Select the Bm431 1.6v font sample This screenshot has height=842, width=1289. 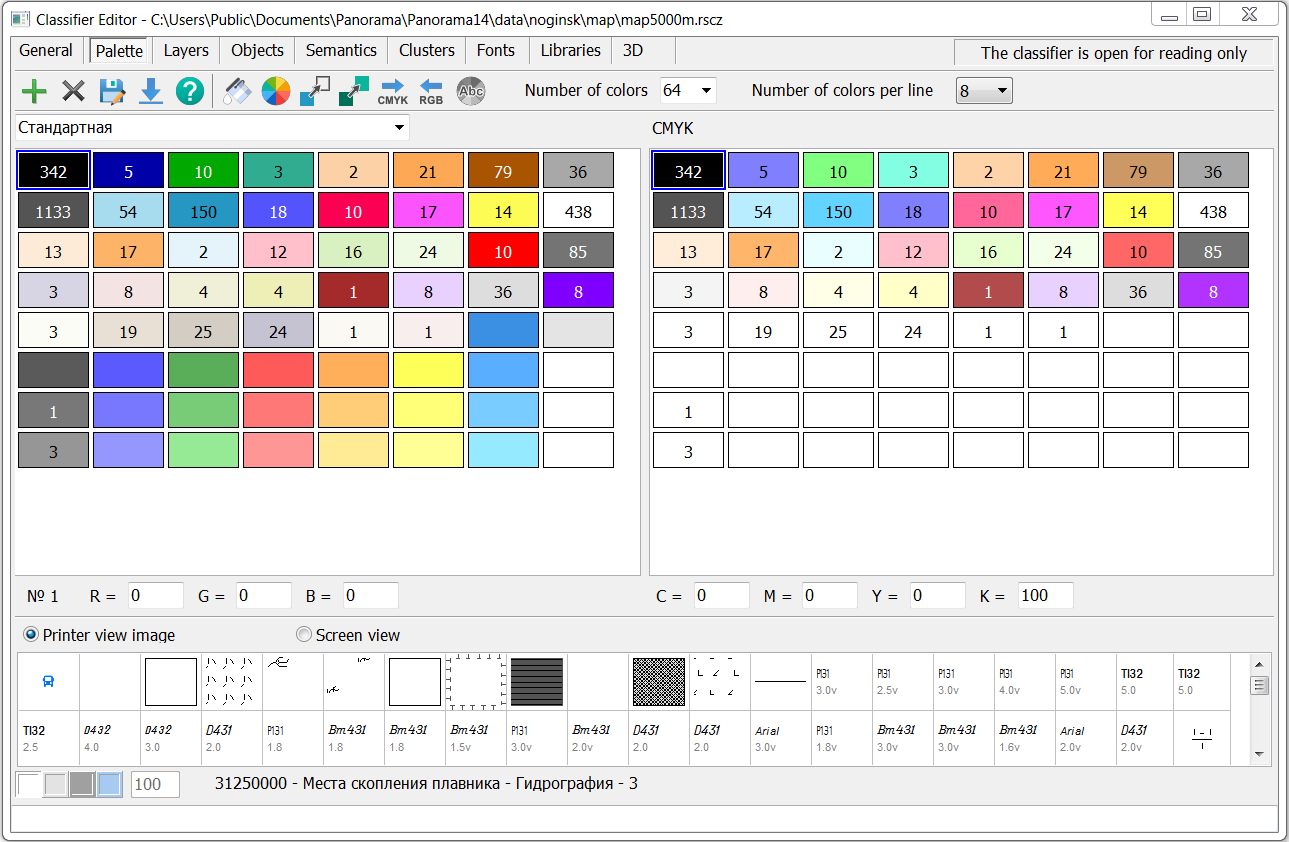click(1024, 738)
